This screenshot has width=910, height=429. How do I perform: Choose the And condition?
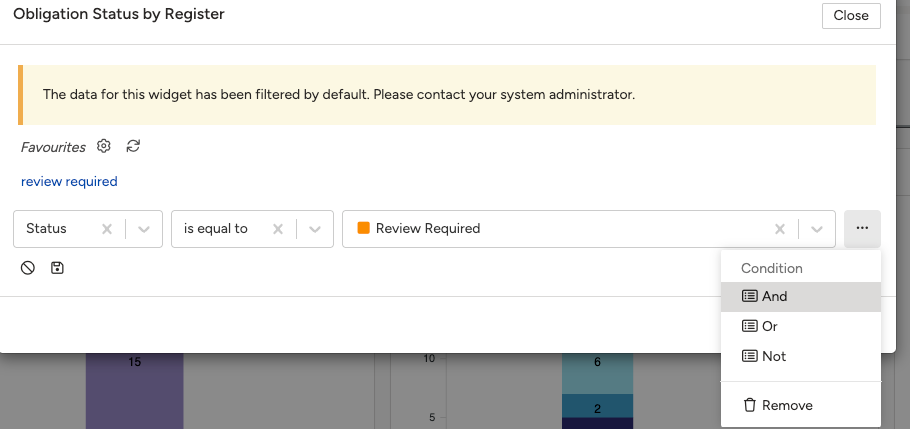tap(801, 297)
